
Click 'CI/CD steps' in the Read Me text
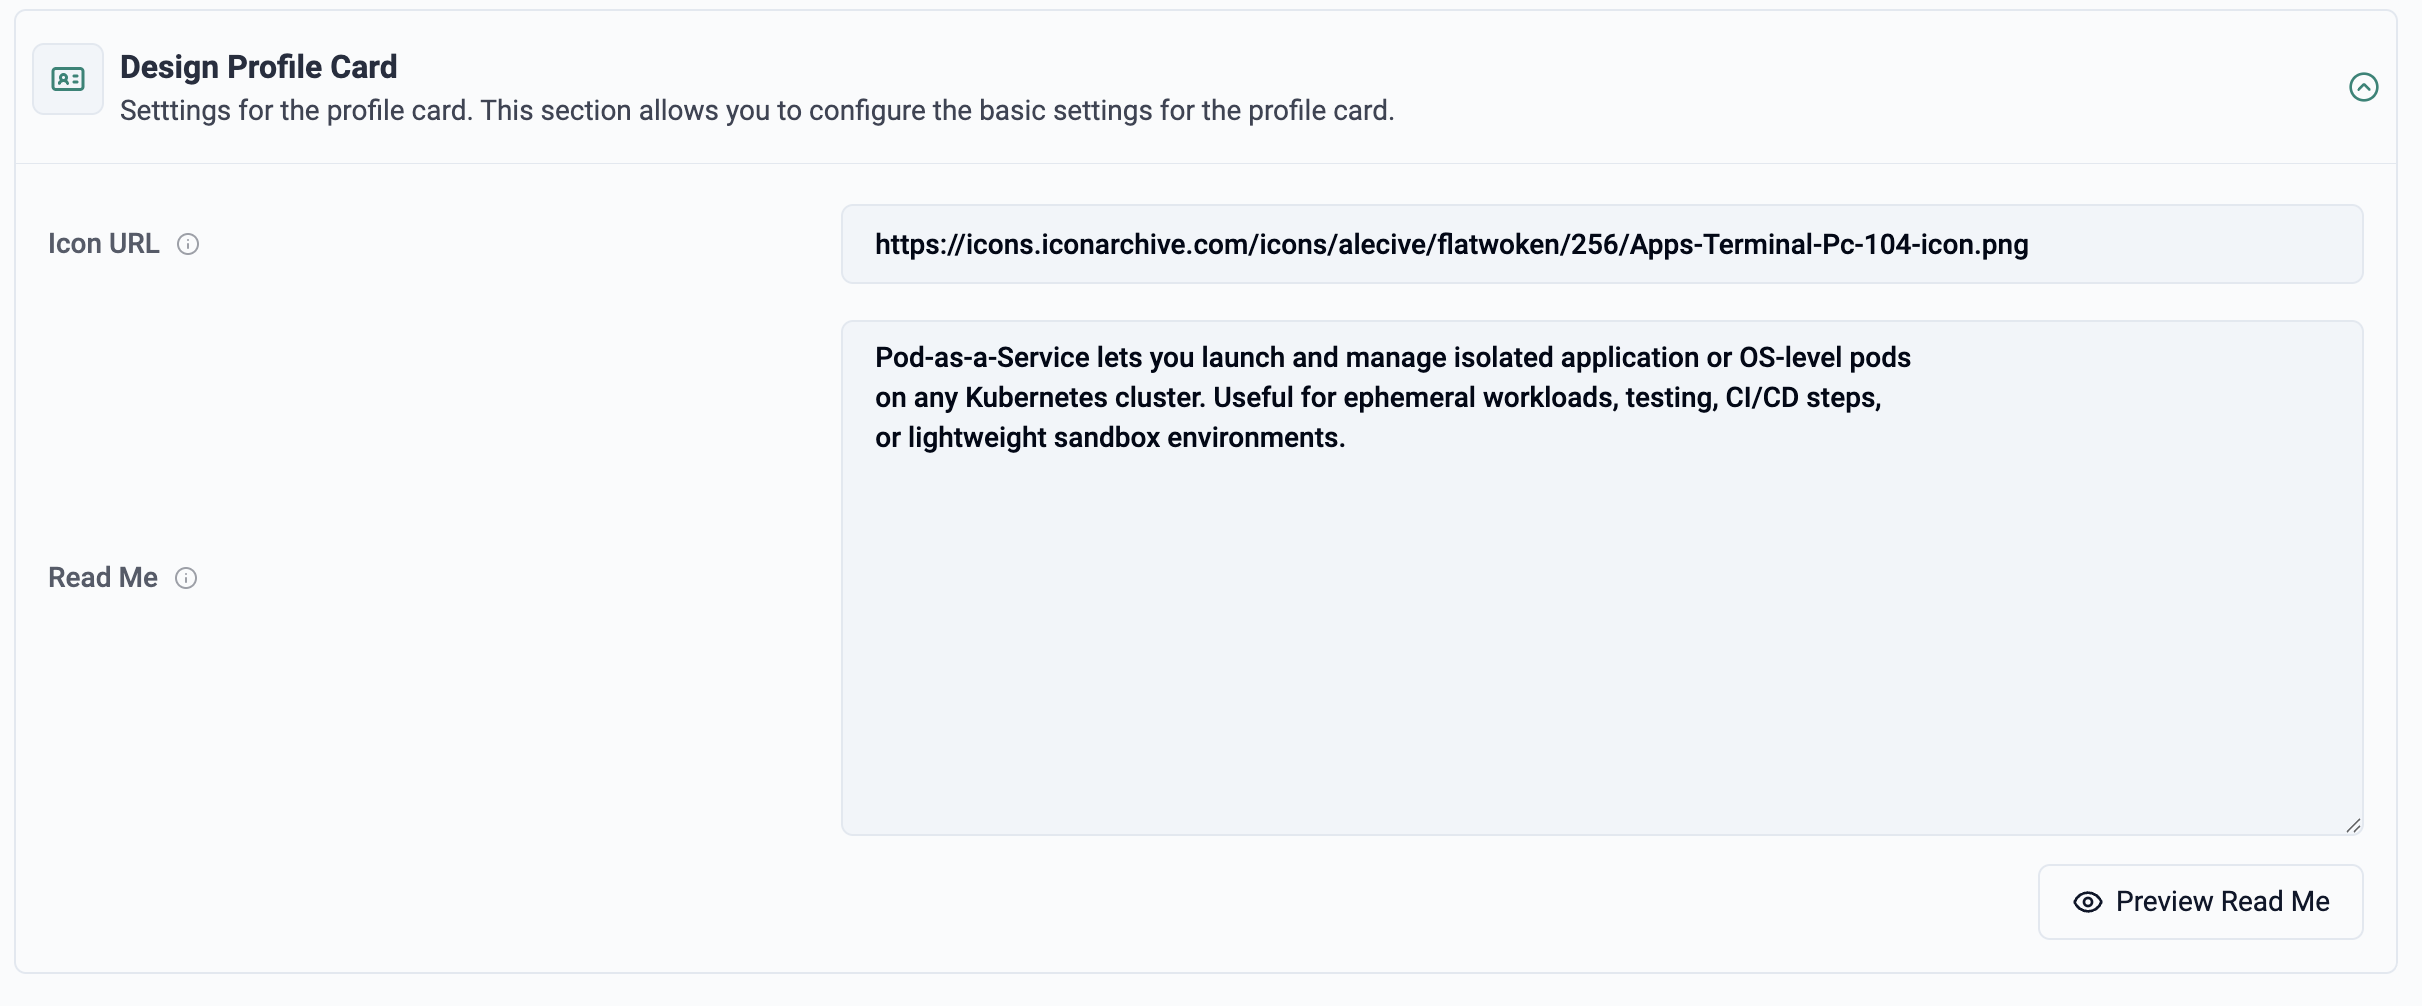click(x=1802, y=398)
